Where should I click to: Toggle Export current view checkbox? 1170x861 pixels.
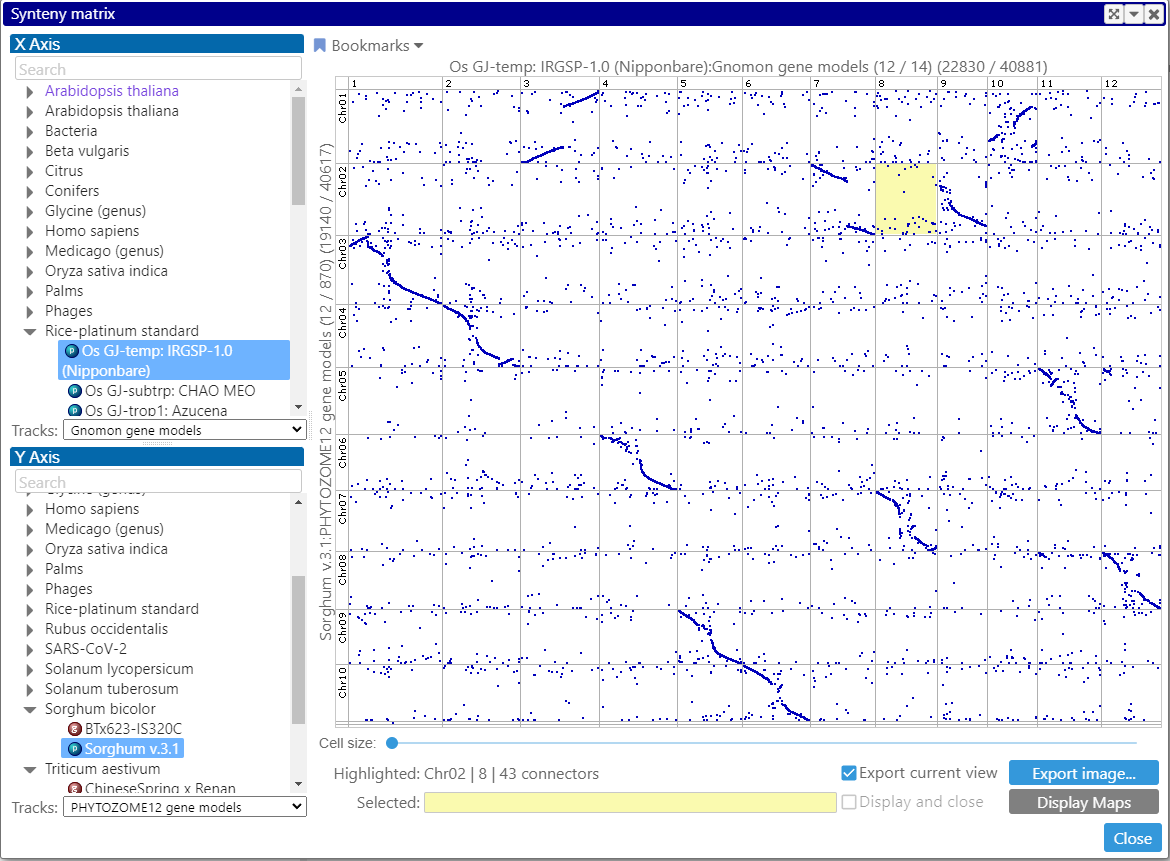point(848,773)
